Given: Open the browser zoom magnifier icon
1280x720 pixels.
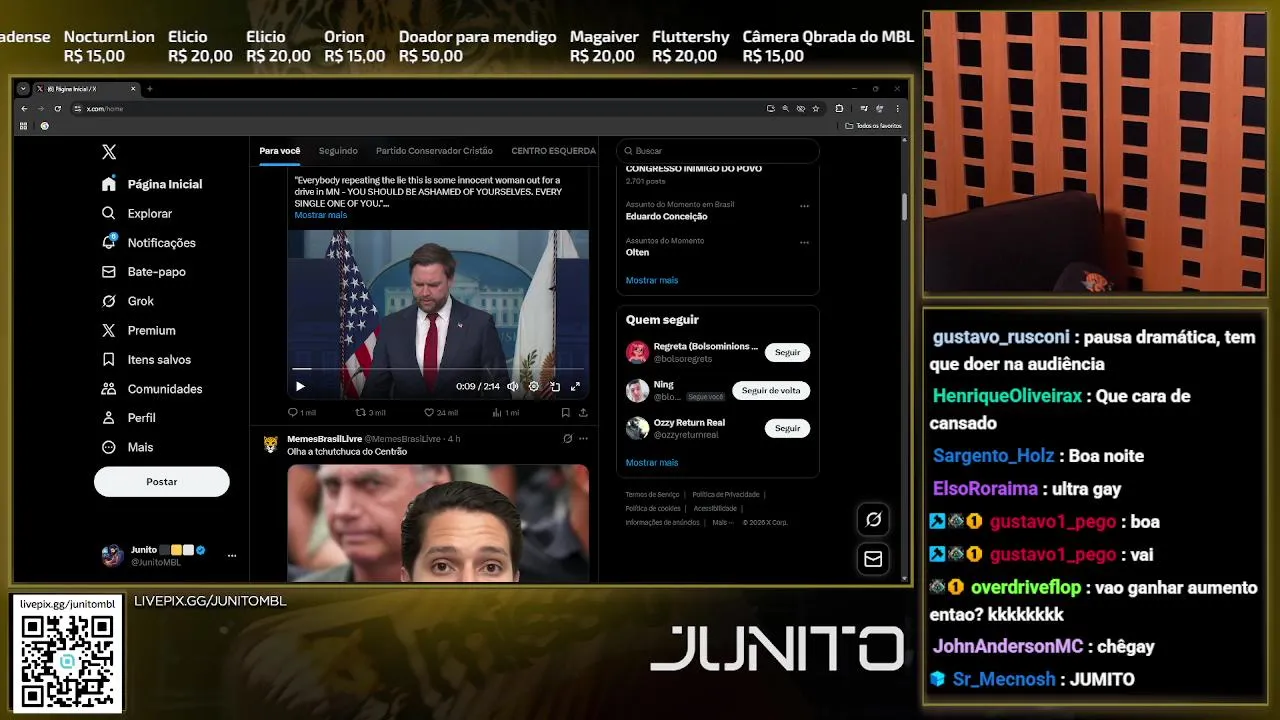Looking at the screenshot, I should tap(786, 108).
